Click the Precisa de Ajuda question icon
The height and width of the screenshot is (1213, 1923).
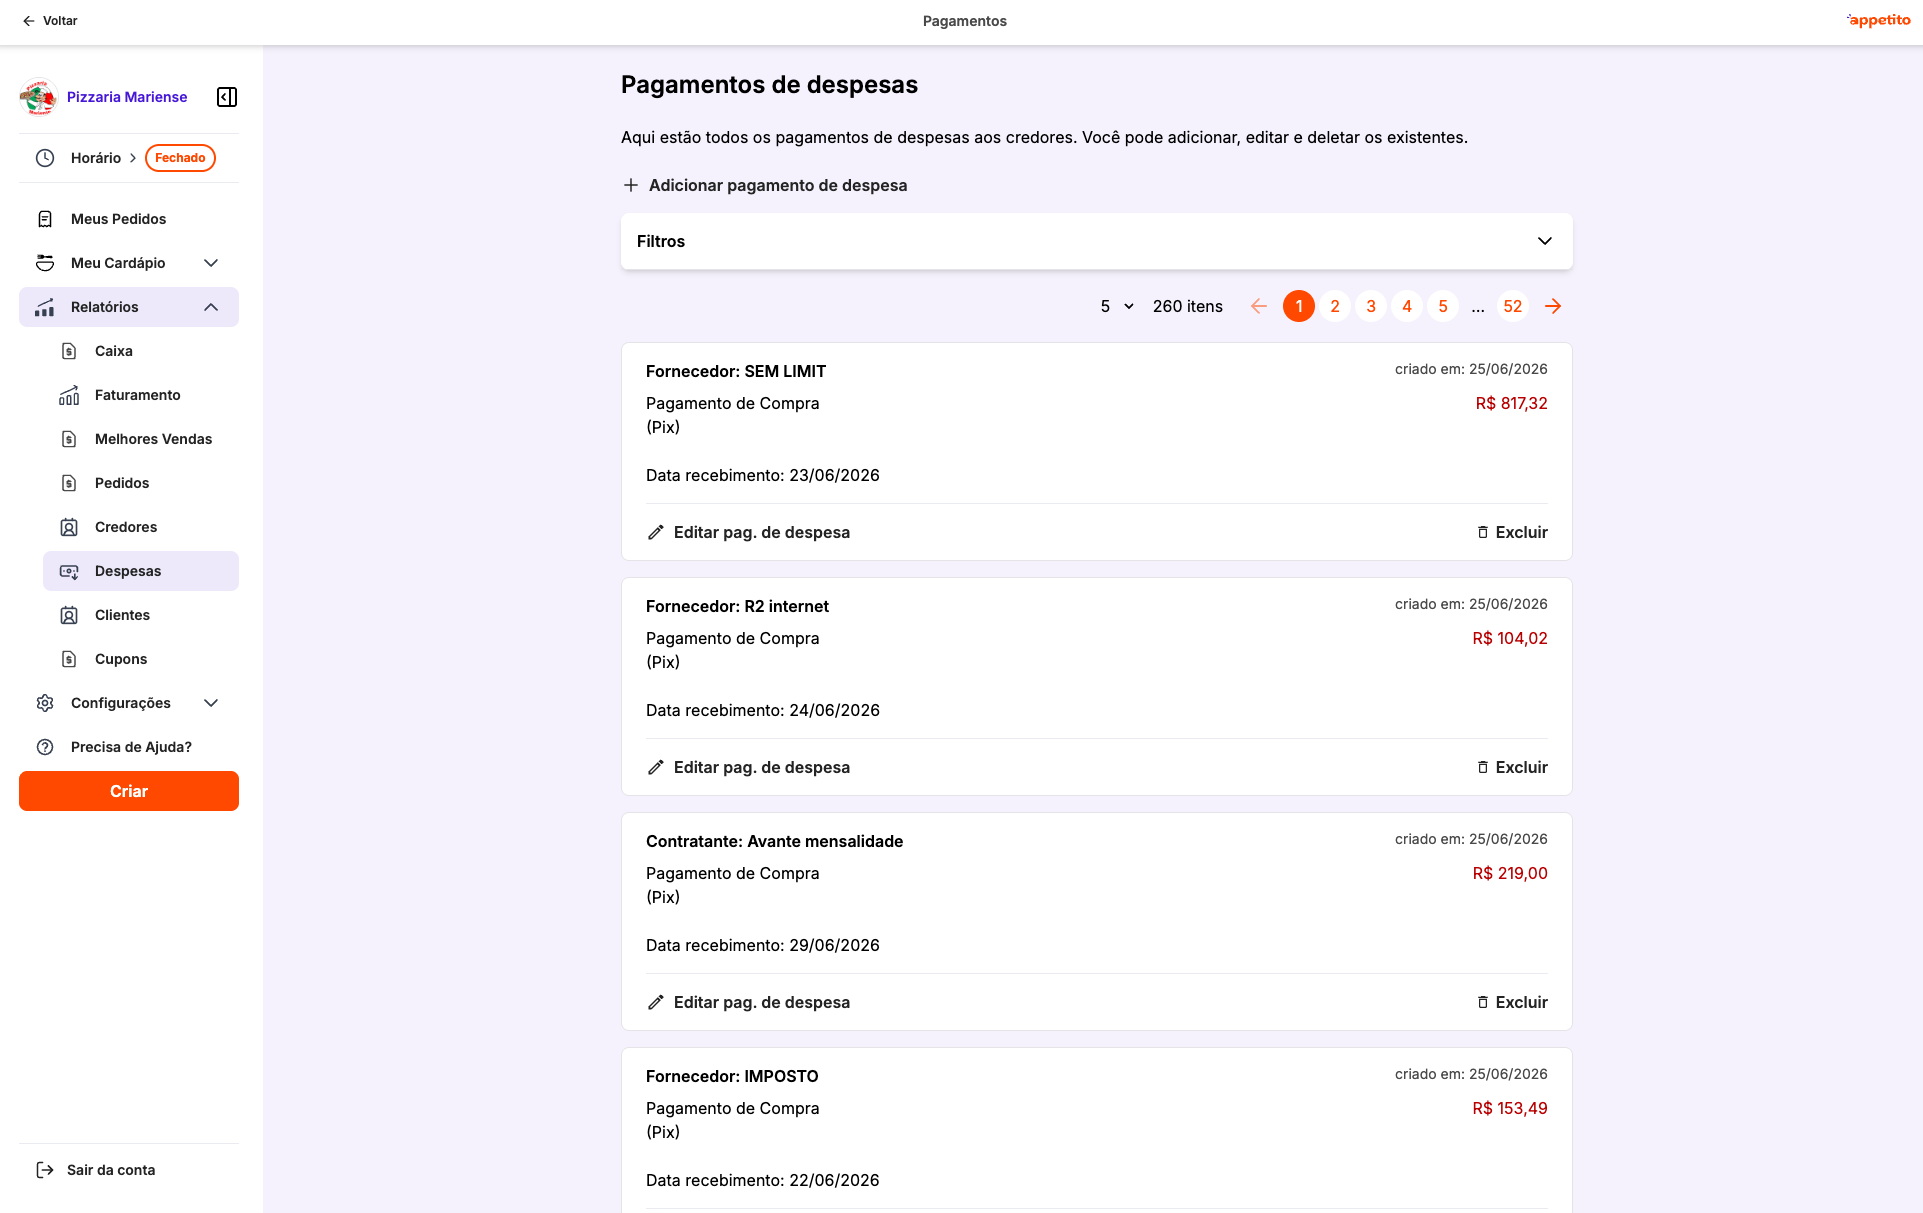coord(45,747)
